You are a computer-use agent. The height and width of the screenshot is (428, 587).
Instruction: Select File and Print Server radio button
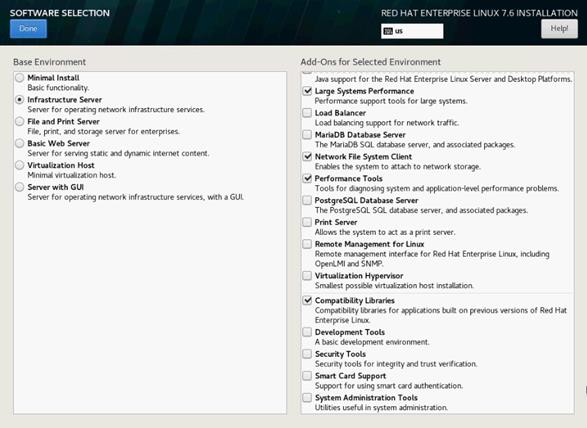click(x=19, y=121)
